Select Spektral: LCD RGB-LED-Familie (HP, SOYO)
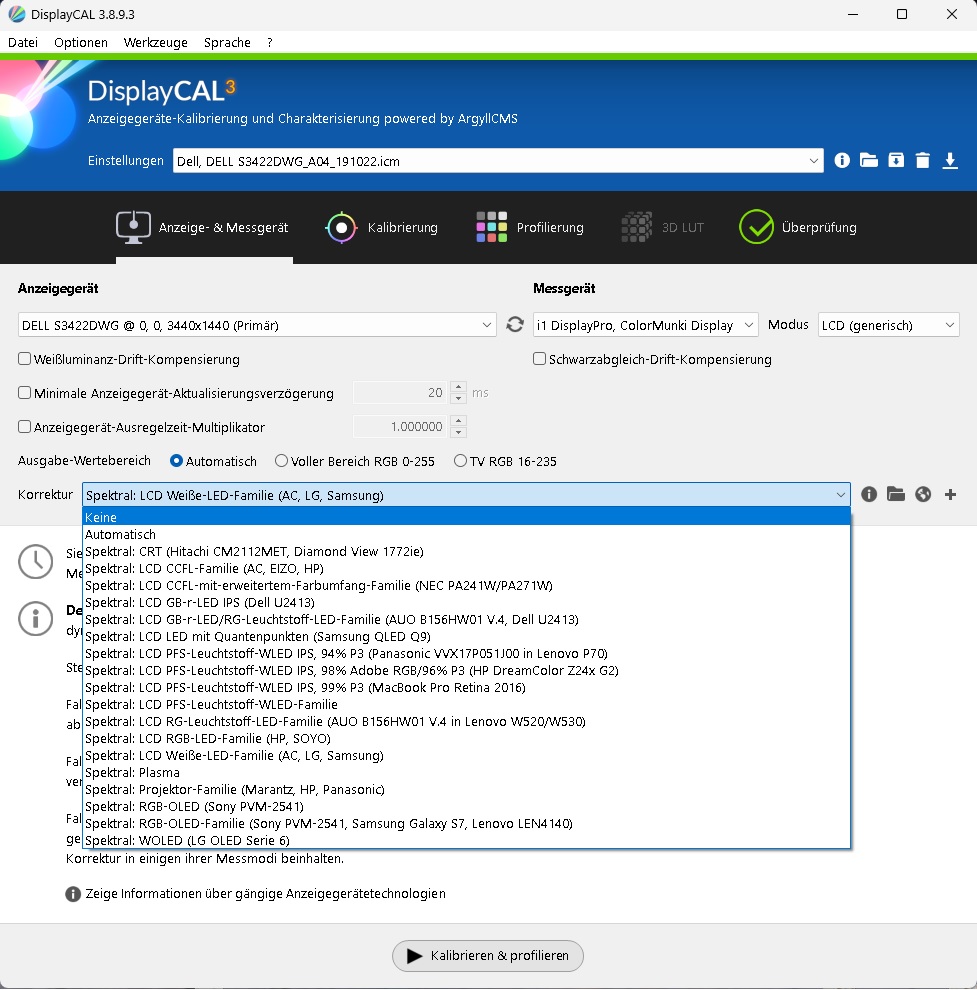The image size is (977, 990). (467, 738)
